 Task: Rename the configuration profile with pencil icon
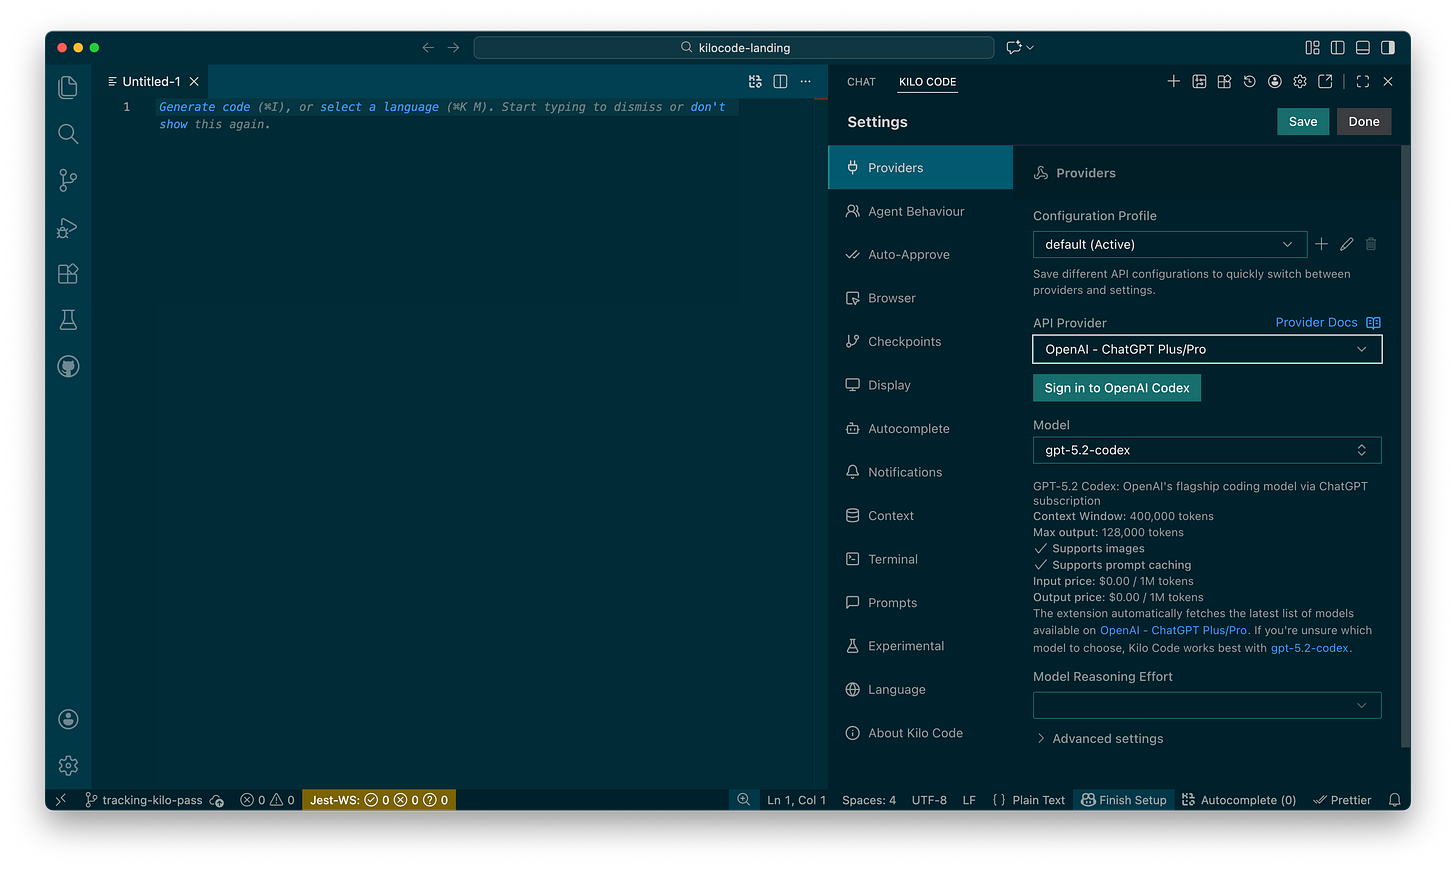tap(1346, 244)
